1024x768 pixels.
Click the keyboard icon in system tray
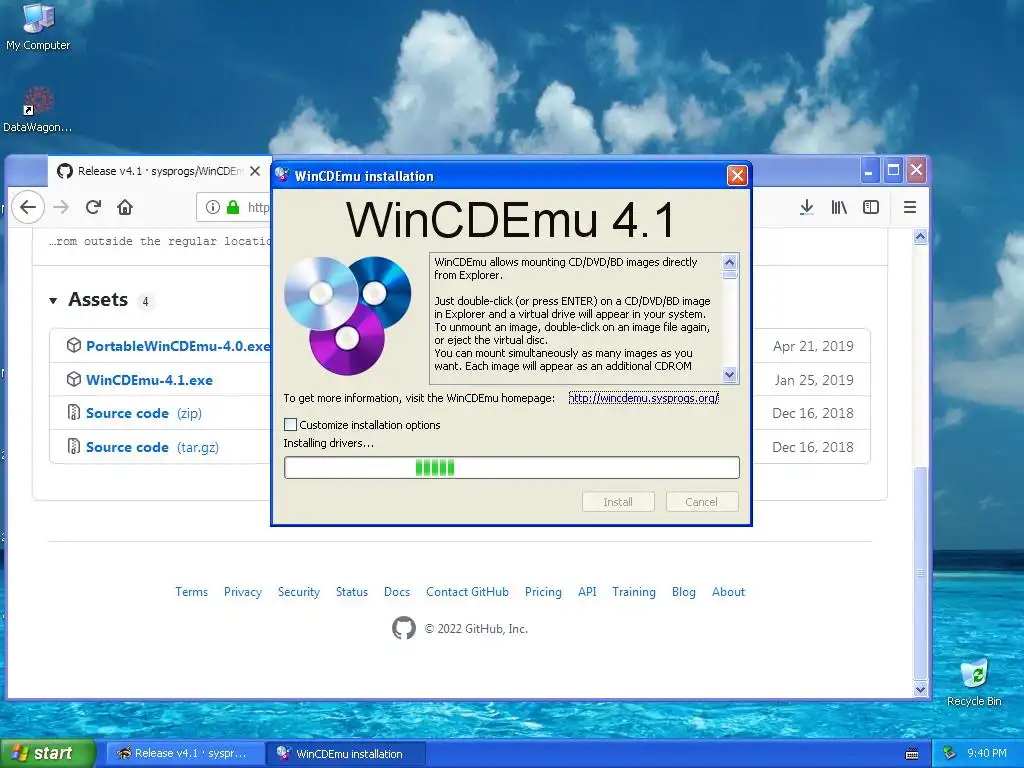pos(912,754)
